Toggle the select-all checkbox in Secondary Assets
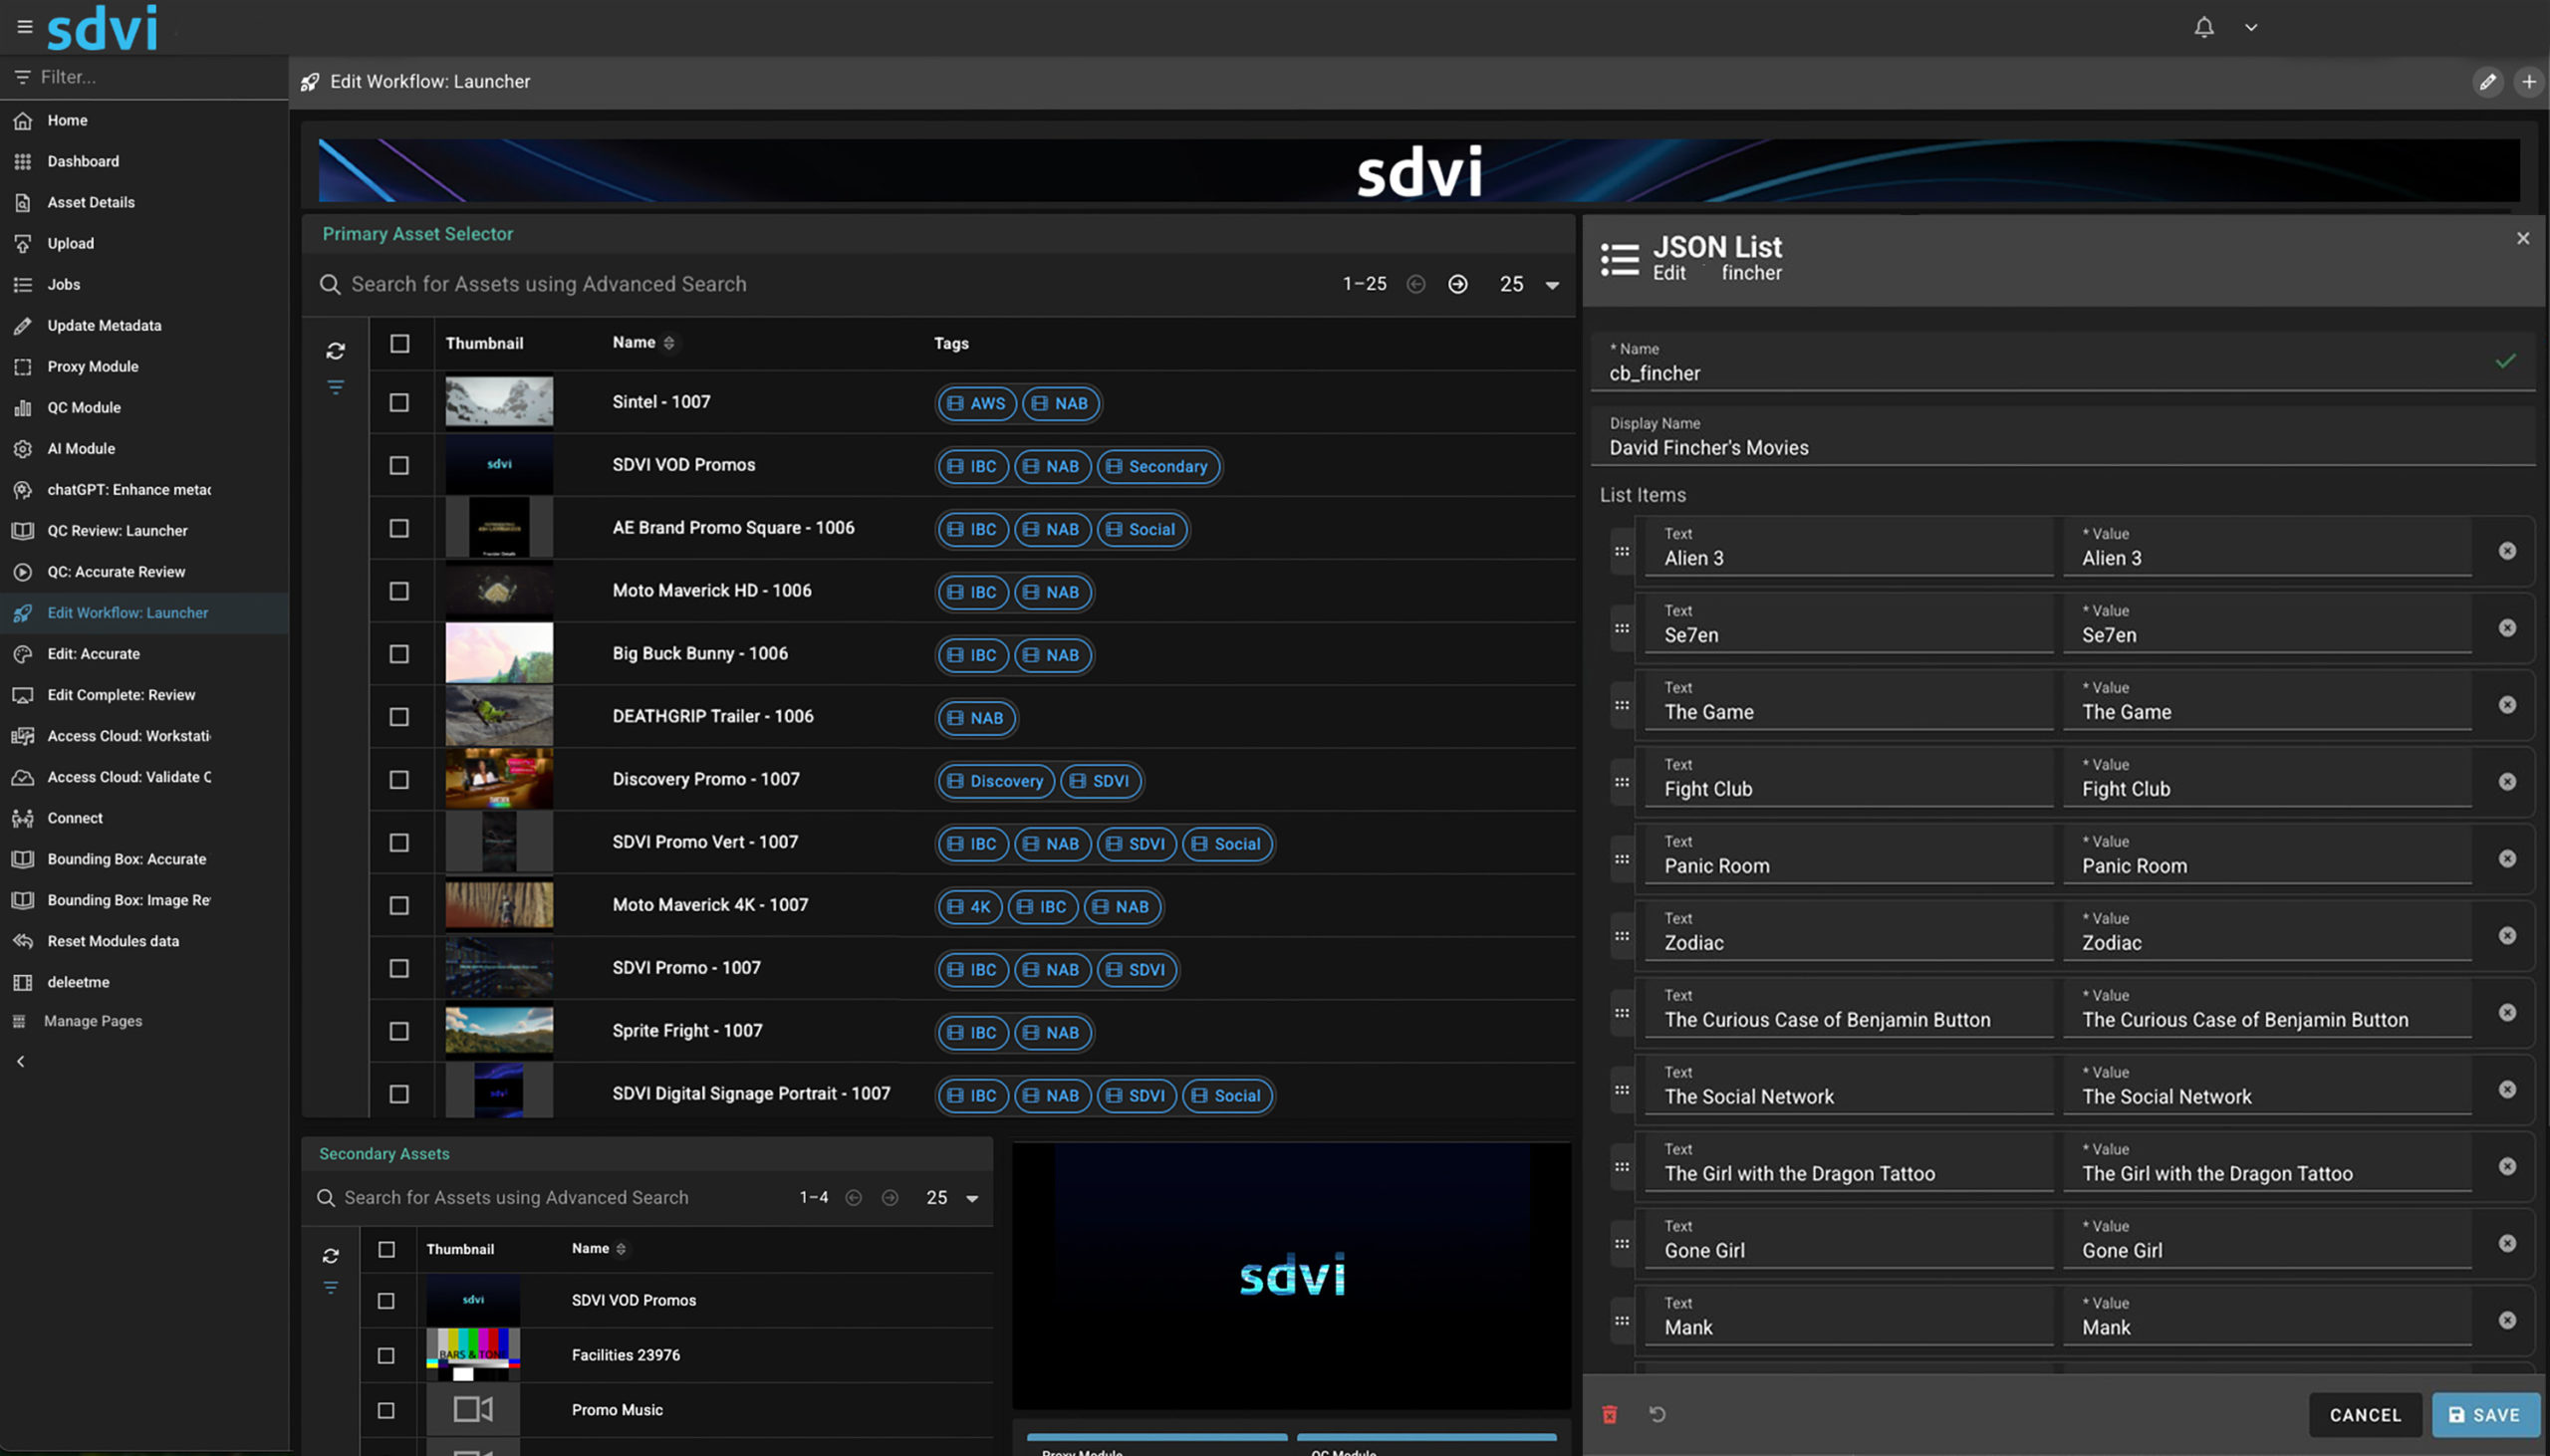Viewport: 2550px width, 1456px height. coord(387,1249)
